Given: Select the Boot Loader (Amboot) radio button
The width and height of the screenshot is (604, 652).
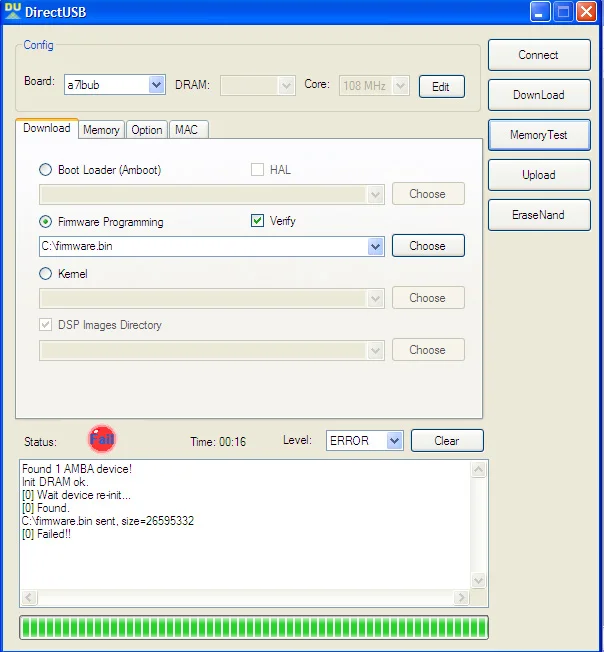Looking at the screenshot, I should [45, 170].
